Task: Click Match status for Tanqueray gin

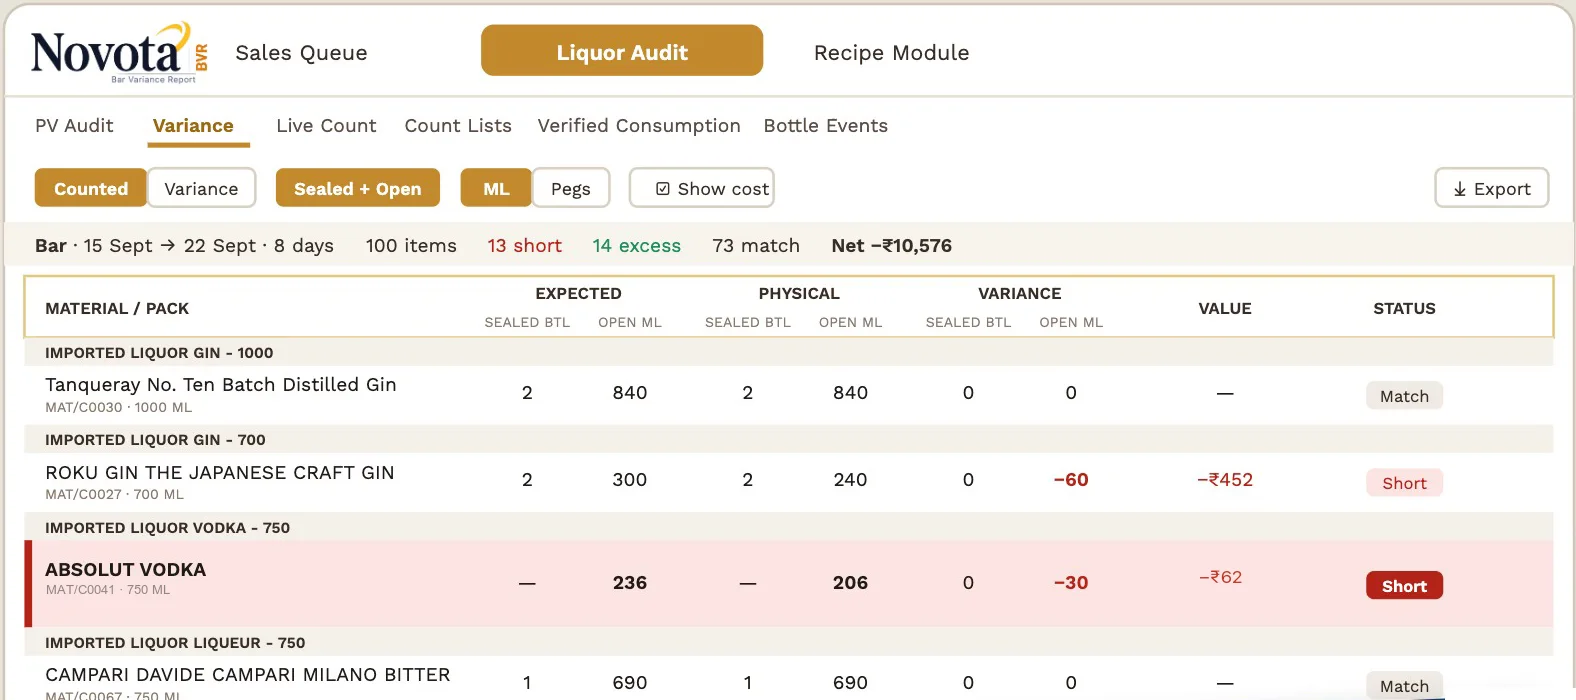Action: pyautogui.click(x=1404, y=396)
